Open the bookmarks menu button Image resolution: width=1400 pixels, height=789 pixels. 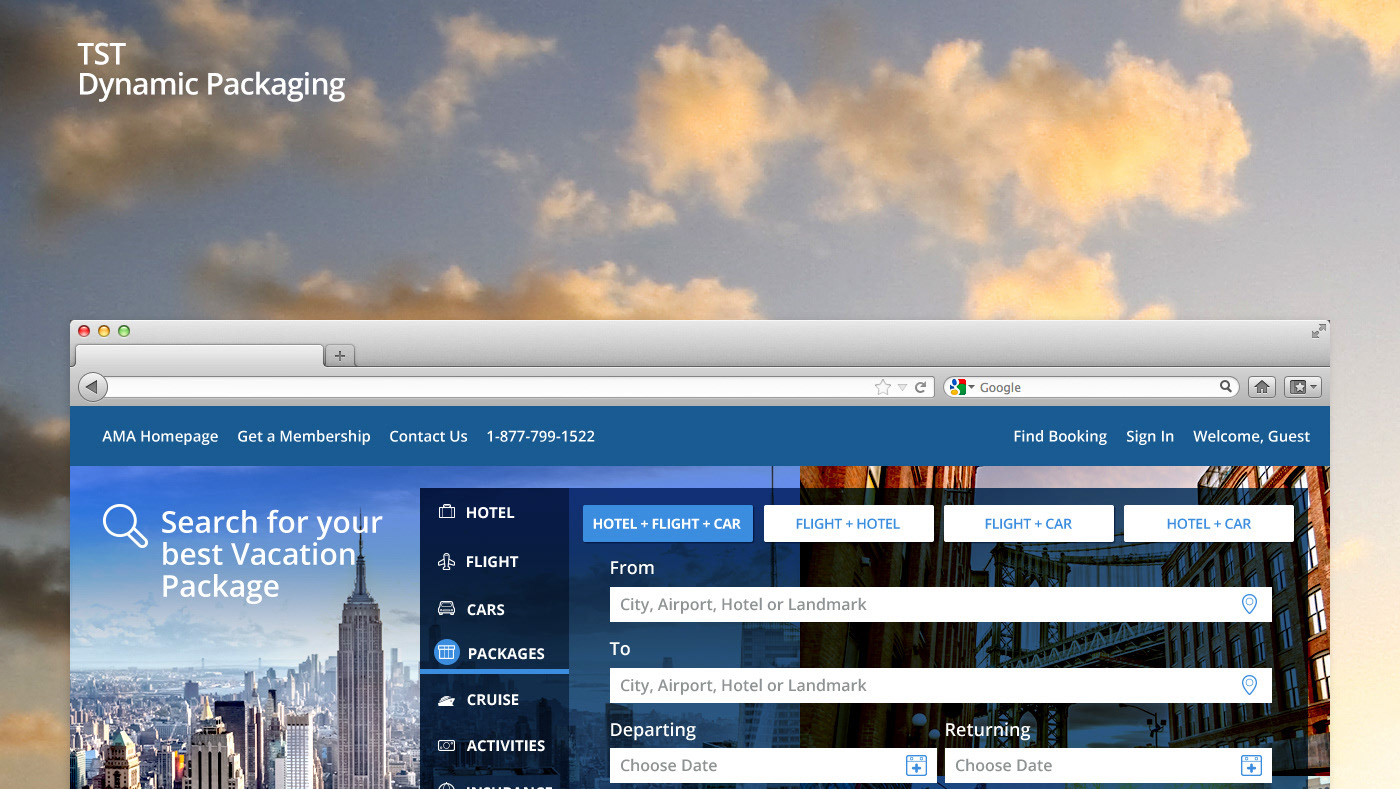coord(1303,387)
